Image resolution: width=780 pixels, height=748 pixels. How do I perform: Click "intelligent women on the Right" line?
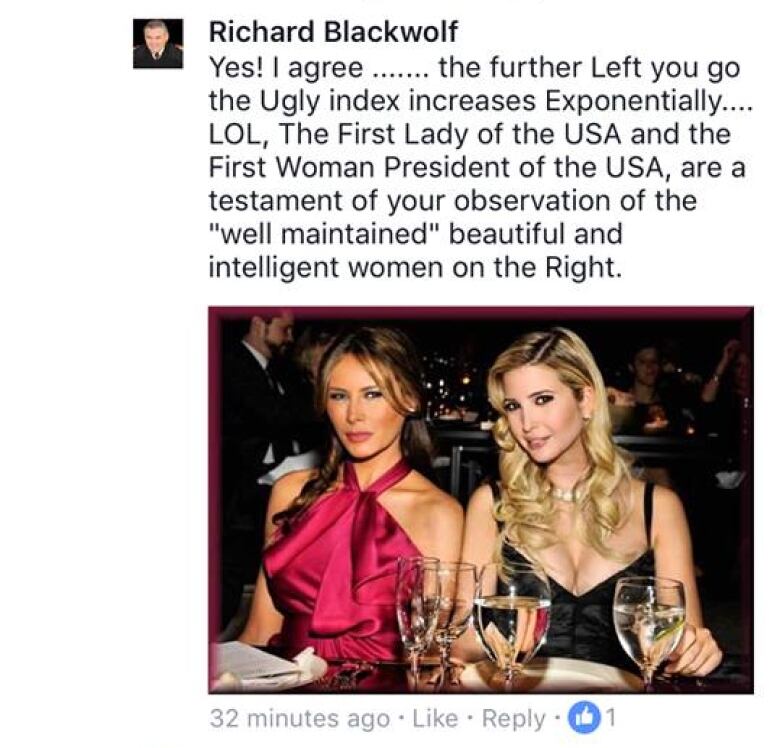(x=415, y=268)
